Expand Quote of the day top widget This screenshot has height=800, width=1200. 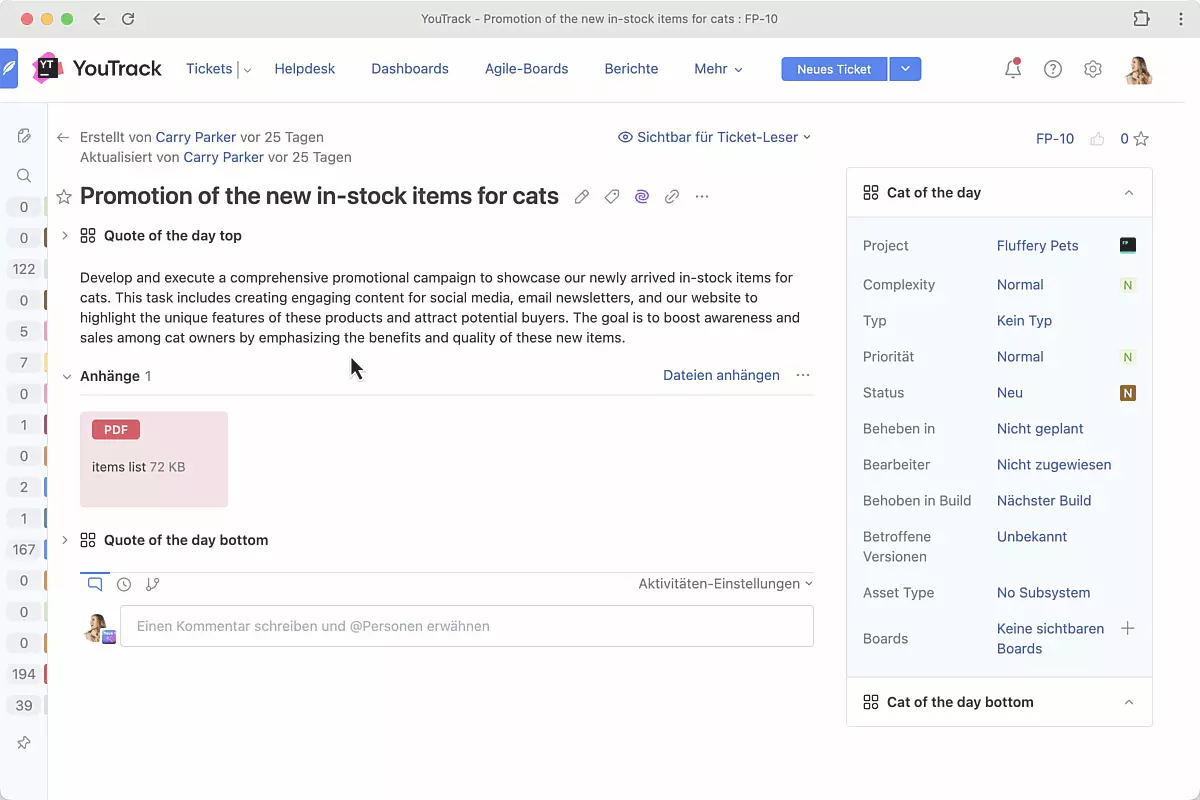pos(65,236)
